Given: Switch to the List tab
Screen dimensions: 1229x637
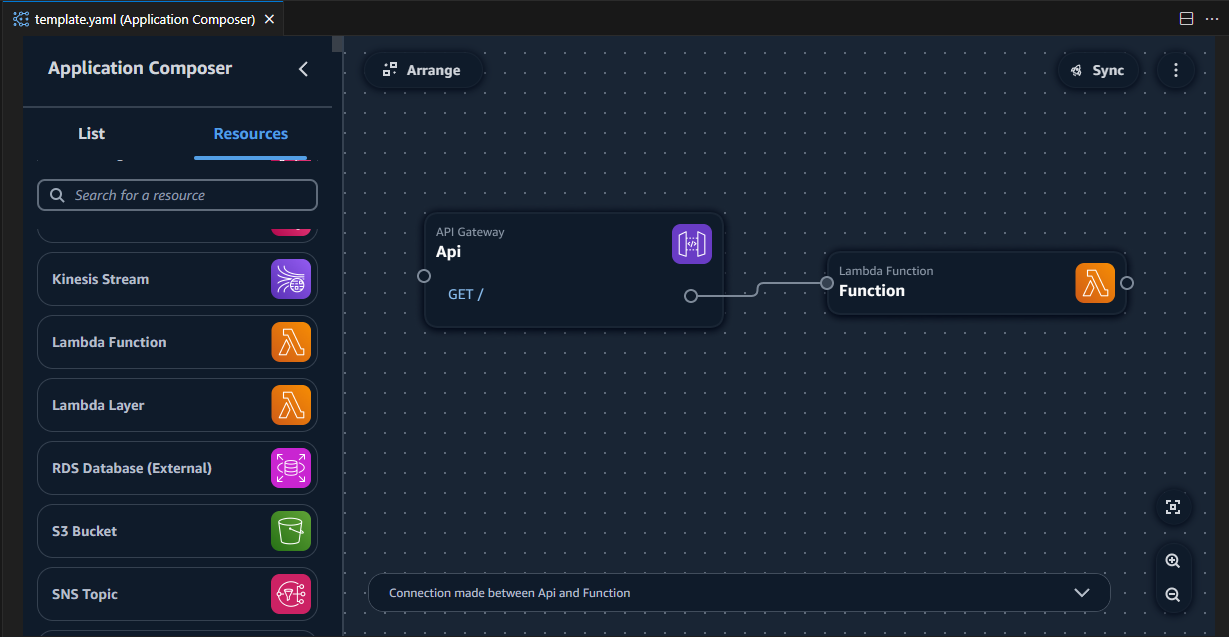Looking at the screenshot, I should pos(91,134).
